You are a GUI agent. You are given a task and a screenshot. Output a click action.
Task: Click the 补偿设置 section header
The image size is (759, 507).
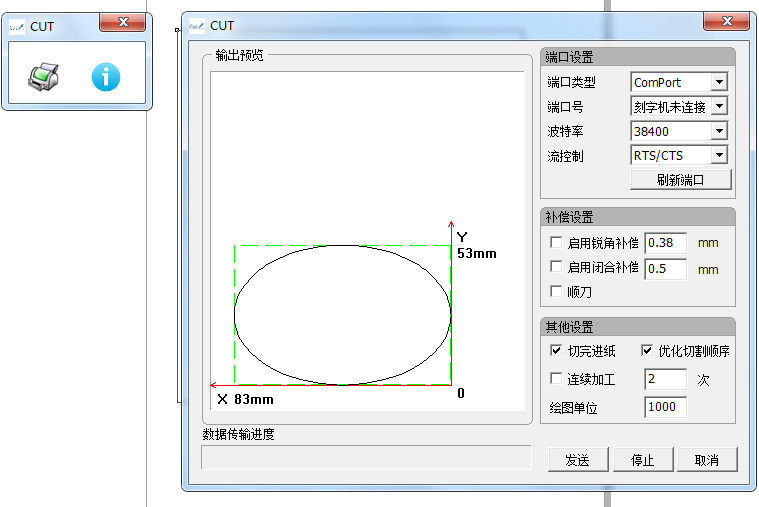(x=638, y=217)
